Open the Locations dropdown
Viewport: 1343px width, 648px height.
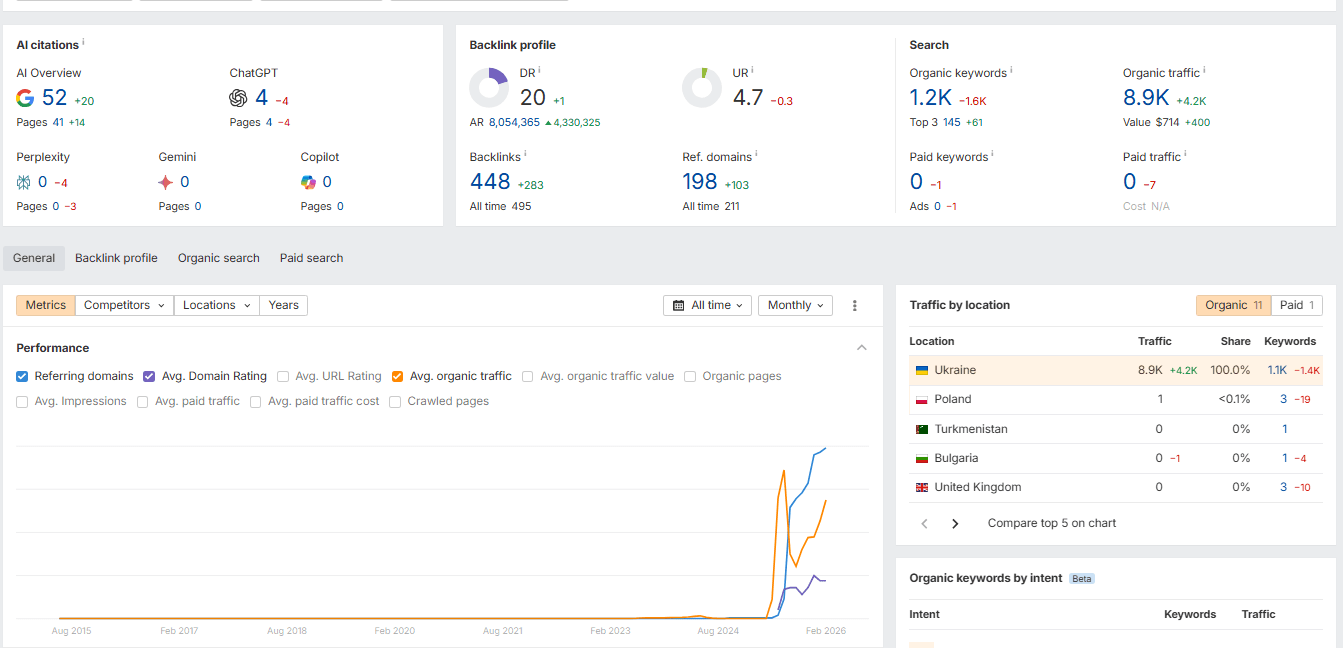(x=216, y=305)
